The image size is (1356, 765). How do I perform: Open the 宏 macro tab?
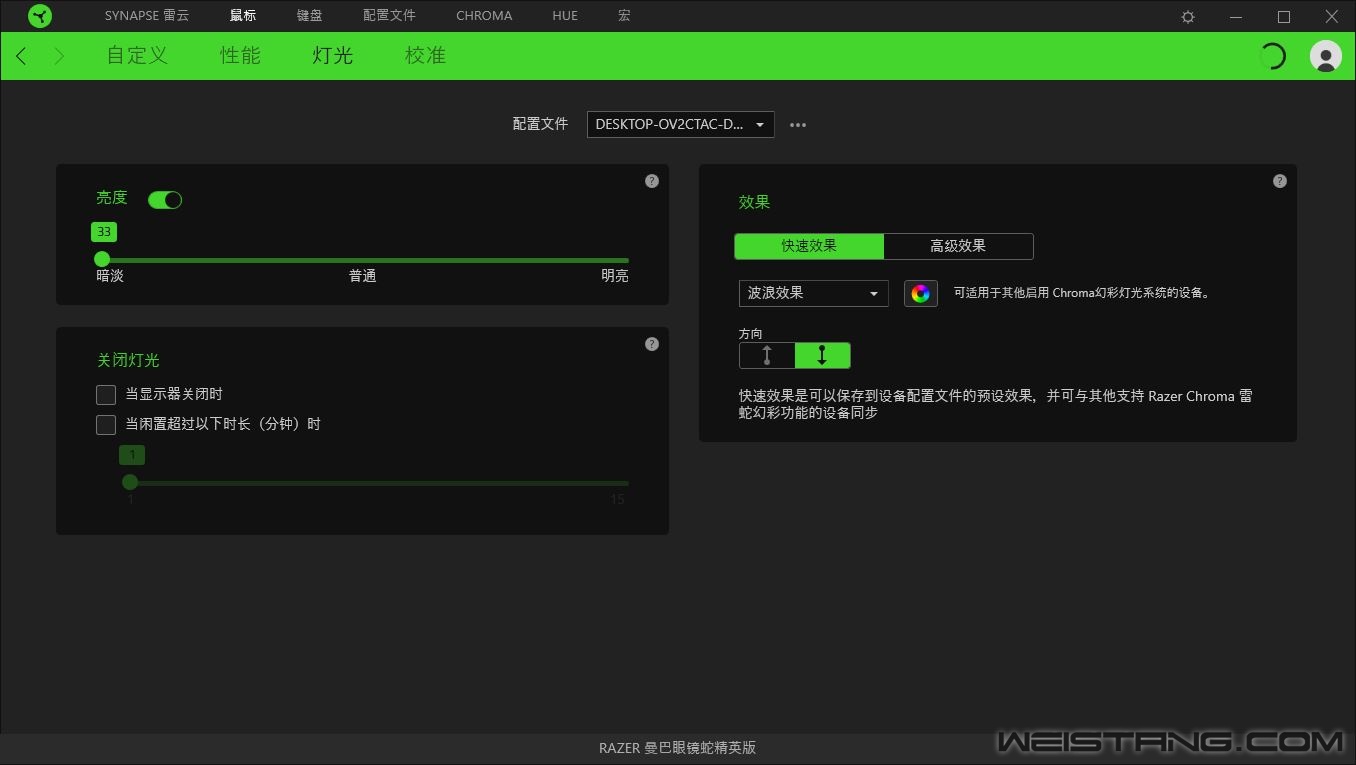click(x=624, y=16)
